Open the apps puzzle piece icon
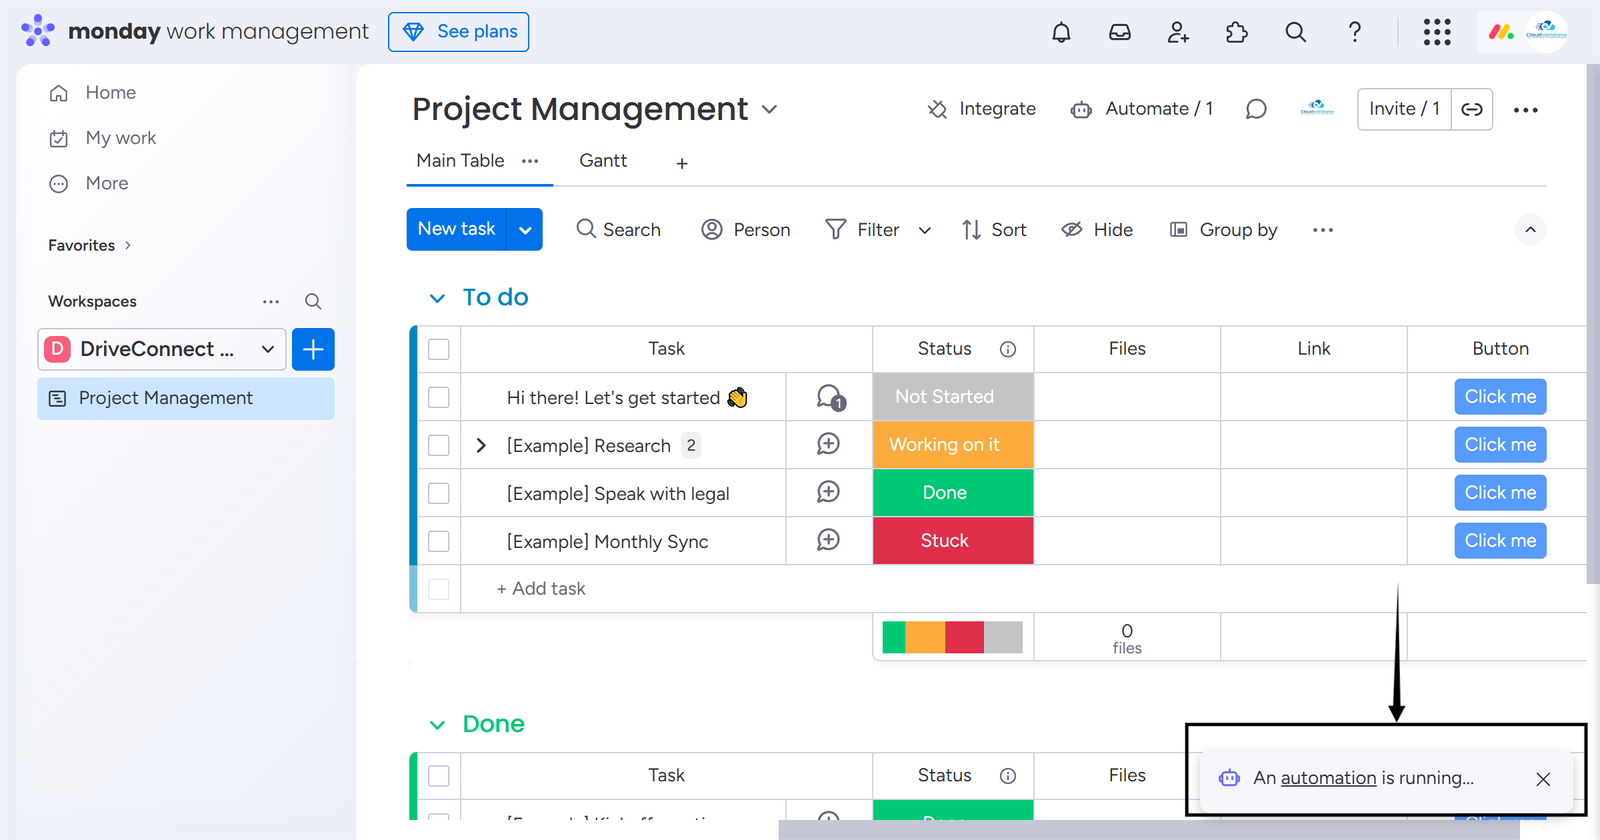Image resolution: width=1600 pixels, height=840 pixels. pyautogui.click(x=1237, y=32)
